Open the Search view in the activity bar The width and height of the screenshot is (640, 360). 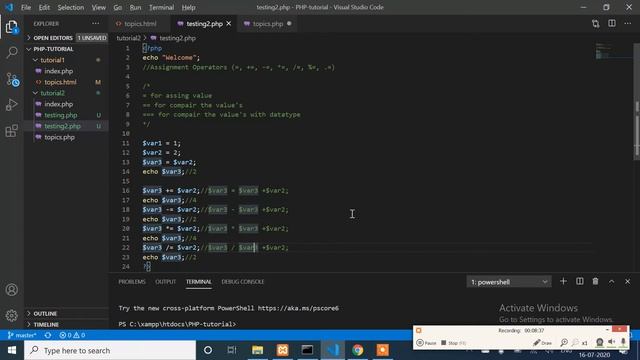tap(12, 53)
